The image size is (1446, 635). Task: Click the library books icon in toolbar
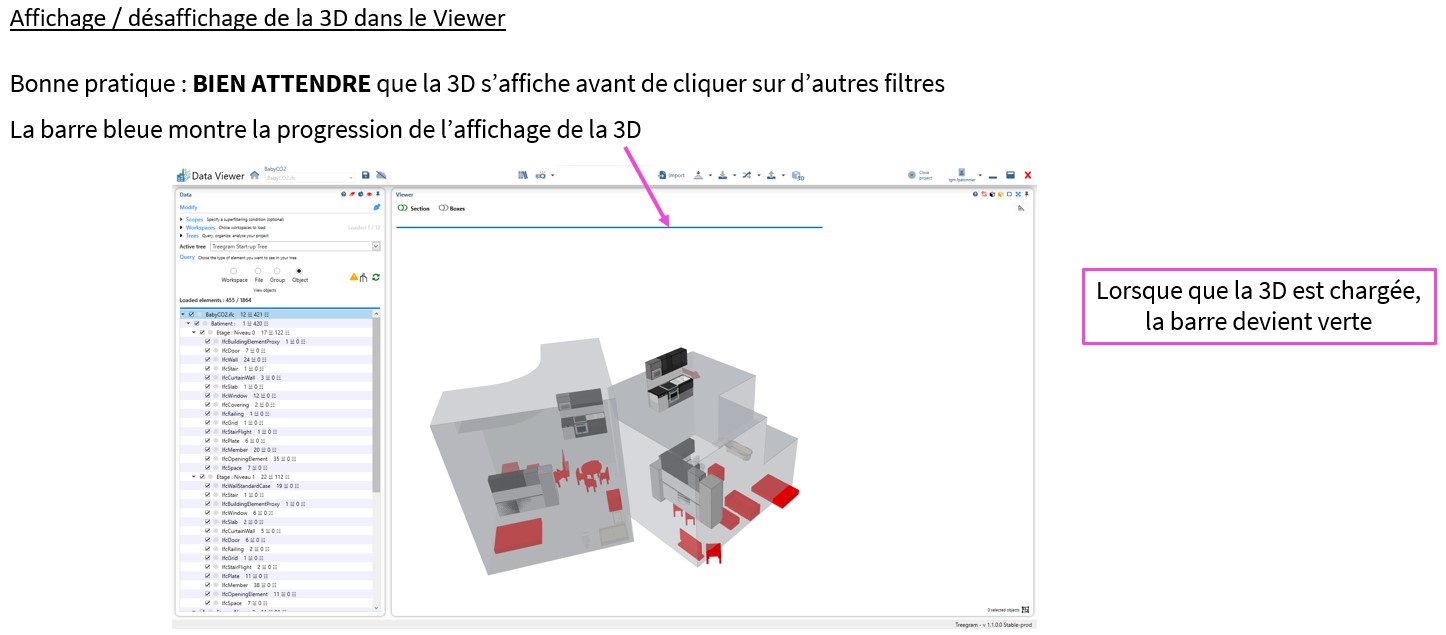[522, 175]
